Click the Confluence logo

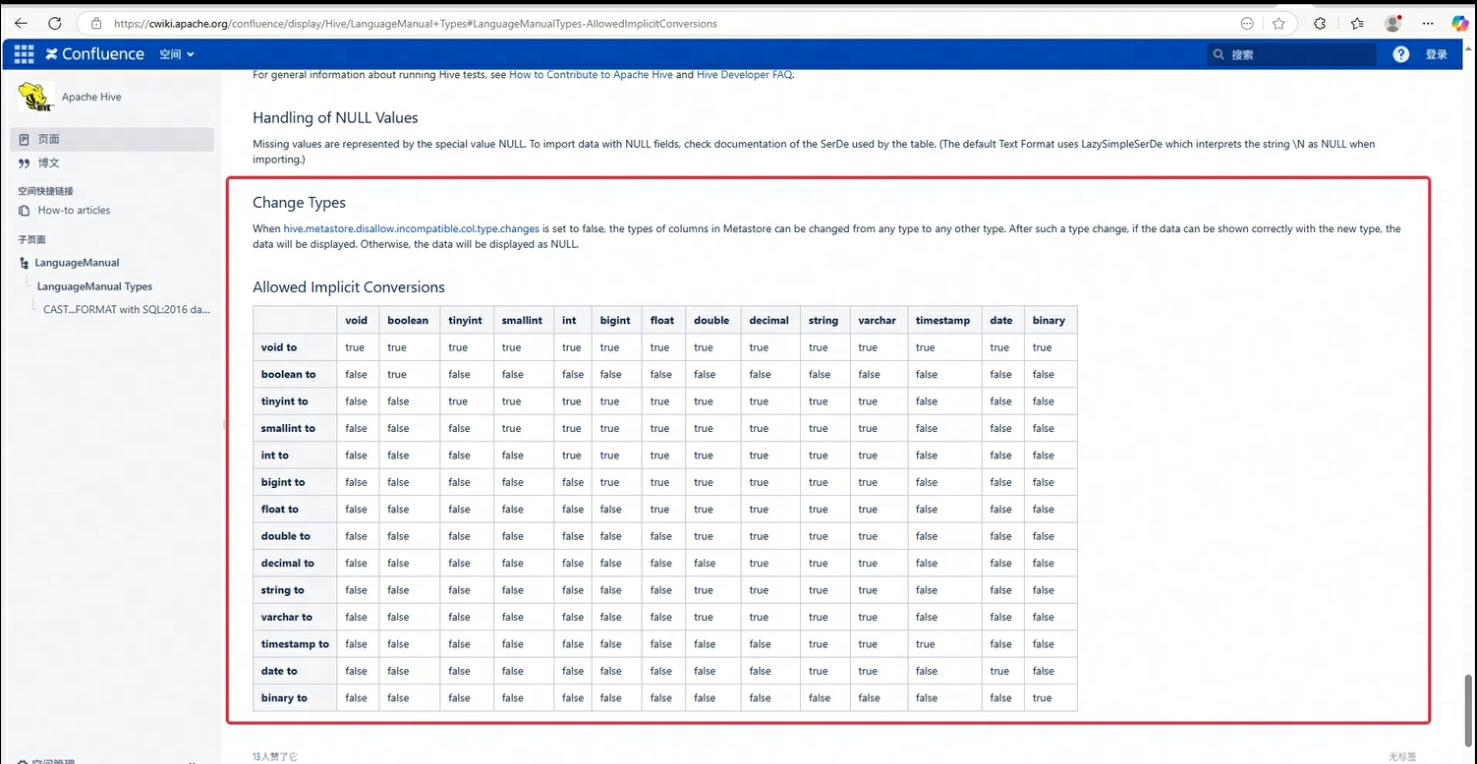(x=95, y=54)
